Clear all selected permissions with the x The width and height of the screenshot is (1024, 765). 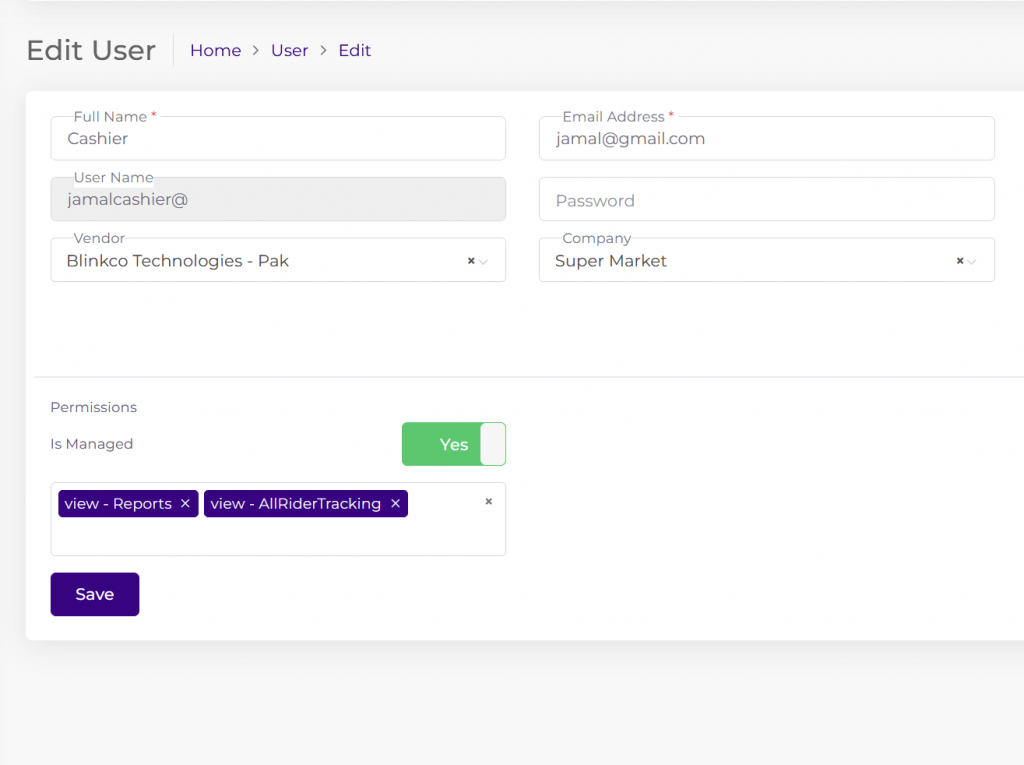pyautogui.click(x=488, y=502)
